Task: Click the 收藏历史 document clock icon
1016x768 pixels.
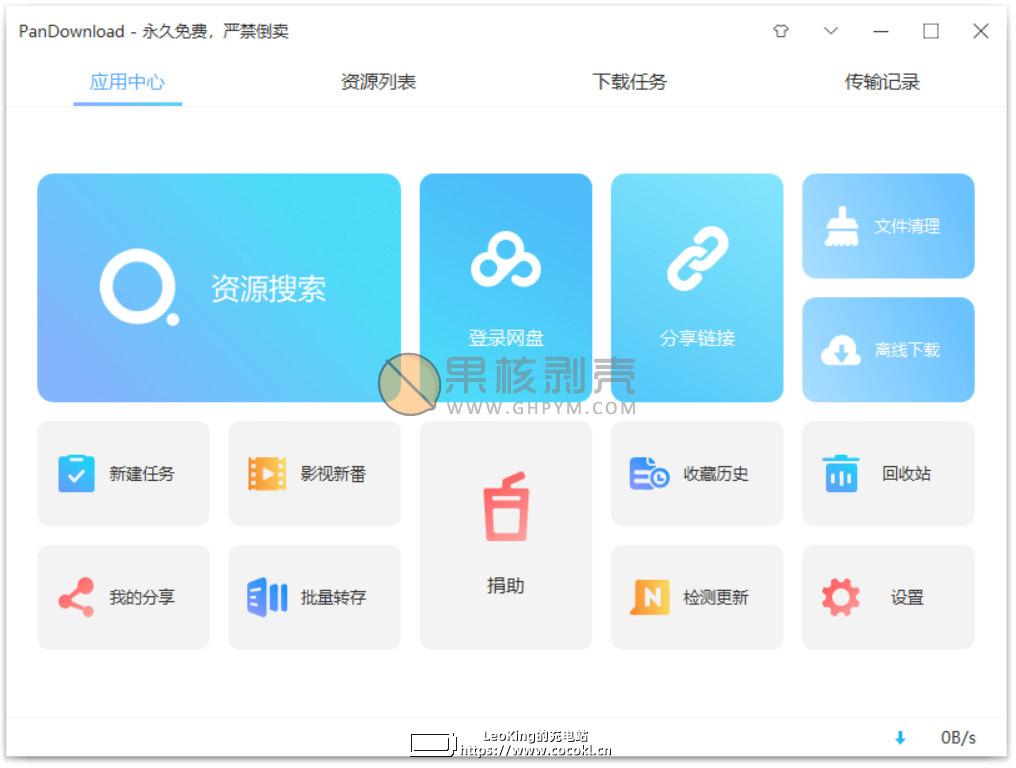Action: click(649, 474)
